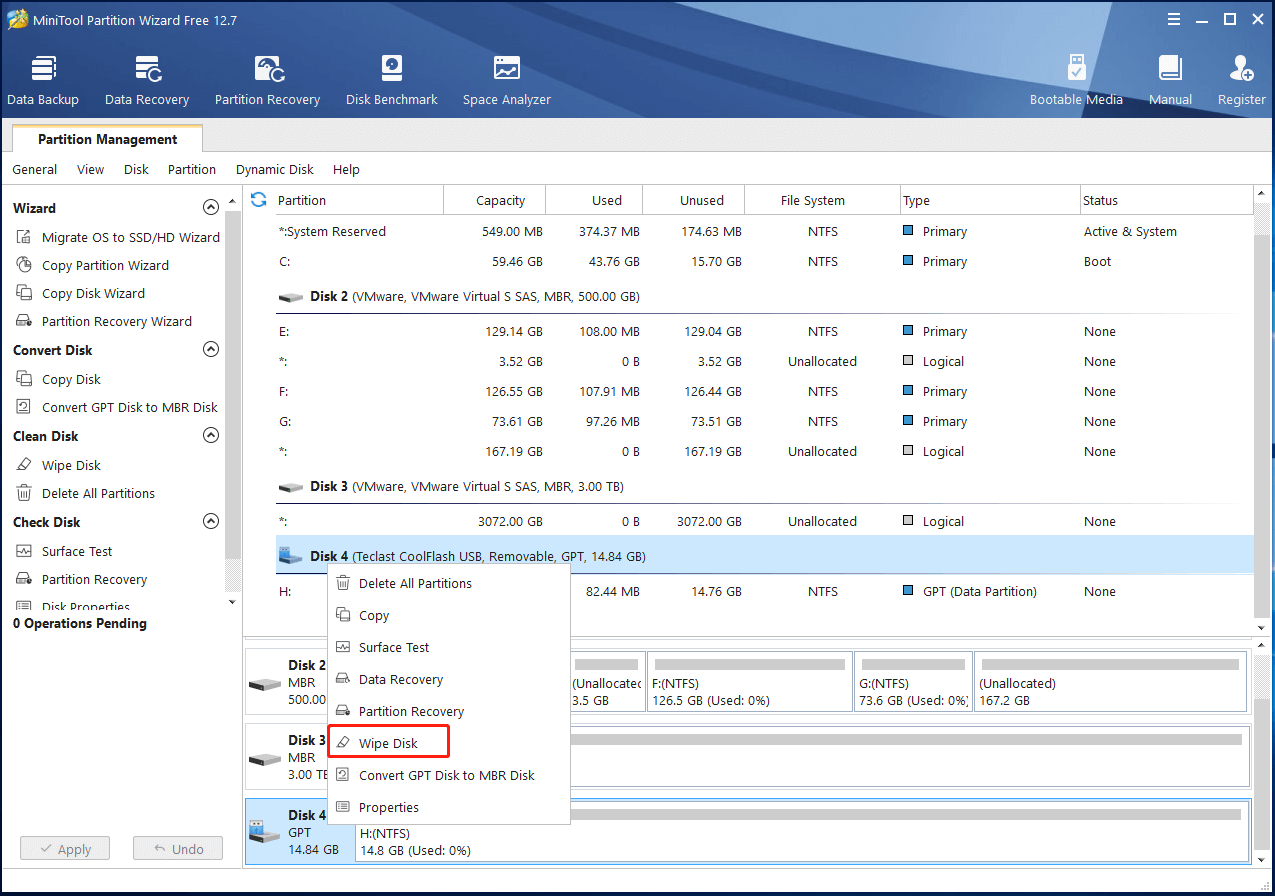Click the sidebar scroll down arrow
1275x896 pixels.
coord(233,602)
